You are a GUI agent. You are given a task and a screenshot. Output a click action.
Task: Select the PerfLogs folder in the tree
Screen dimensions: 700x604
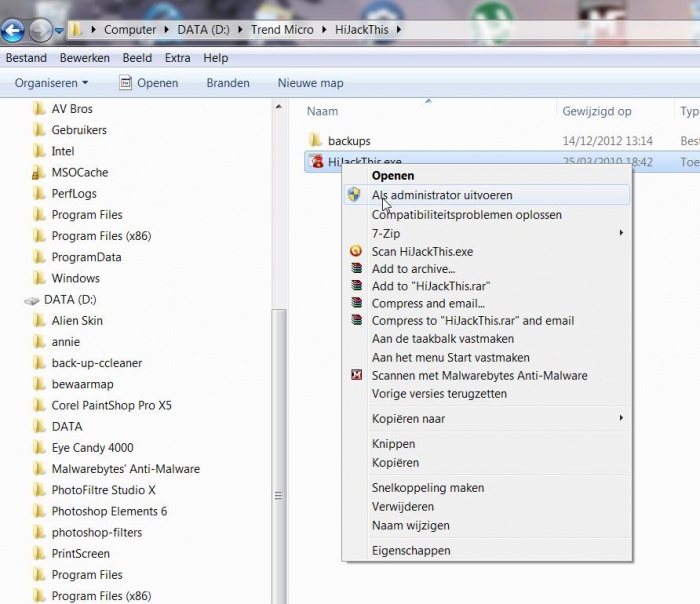coord(65,194)
